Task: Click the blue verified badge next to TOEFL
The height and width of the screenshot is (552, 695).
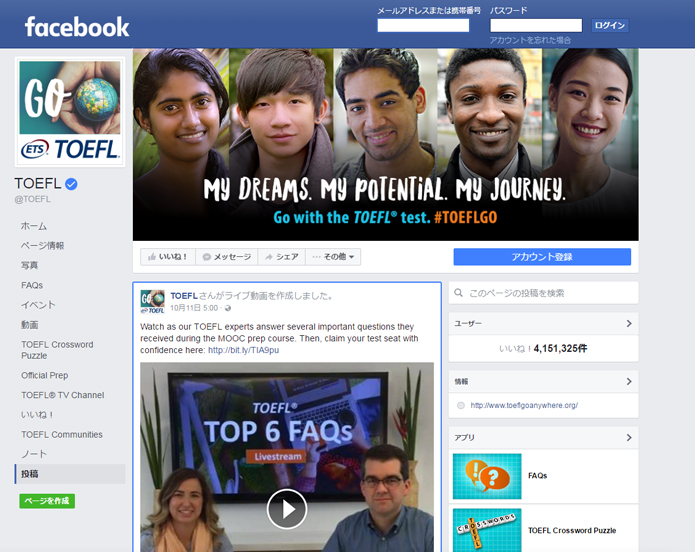Action: (x=71, y=184)
